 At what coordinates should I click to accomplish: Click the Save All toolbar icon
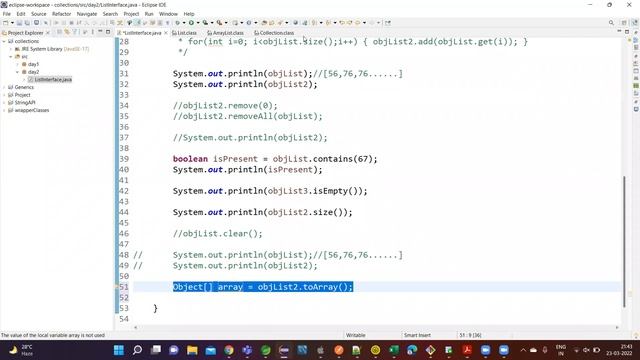(x=27, y=23)
